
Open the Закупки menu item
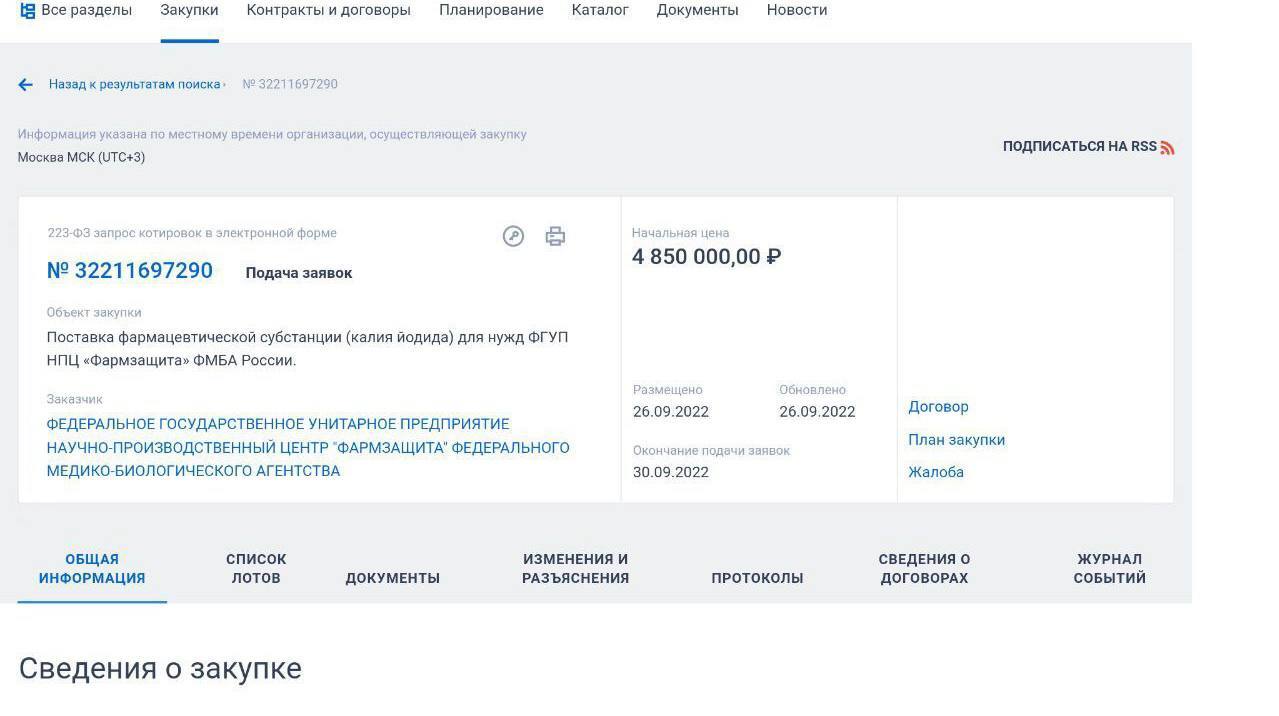189,10
